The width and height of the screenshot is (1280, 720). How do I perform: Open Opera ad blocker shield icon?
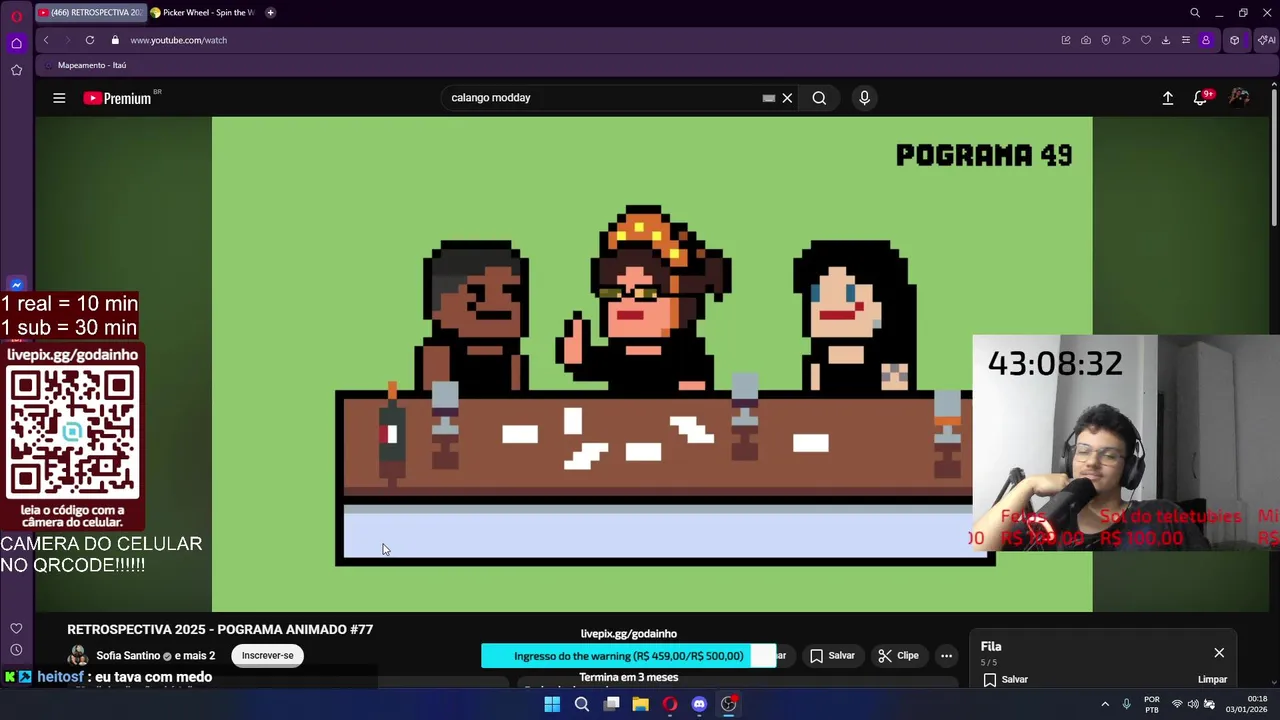[x=1106, y=40]
